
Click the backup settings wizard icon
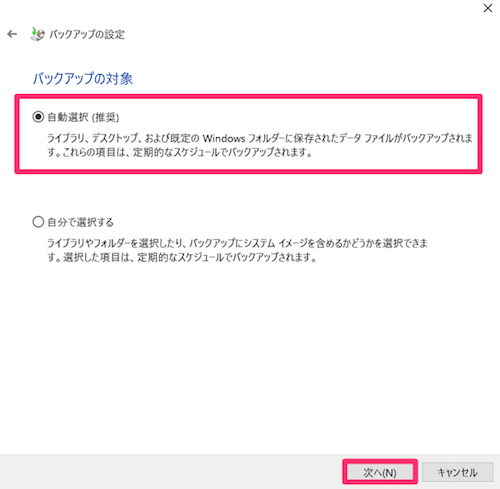tap(37, 34)
